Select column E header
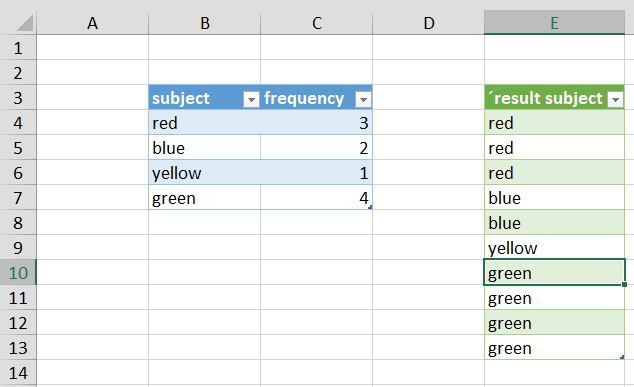This screenshot has width=634, height=387. tap(554, 23)
